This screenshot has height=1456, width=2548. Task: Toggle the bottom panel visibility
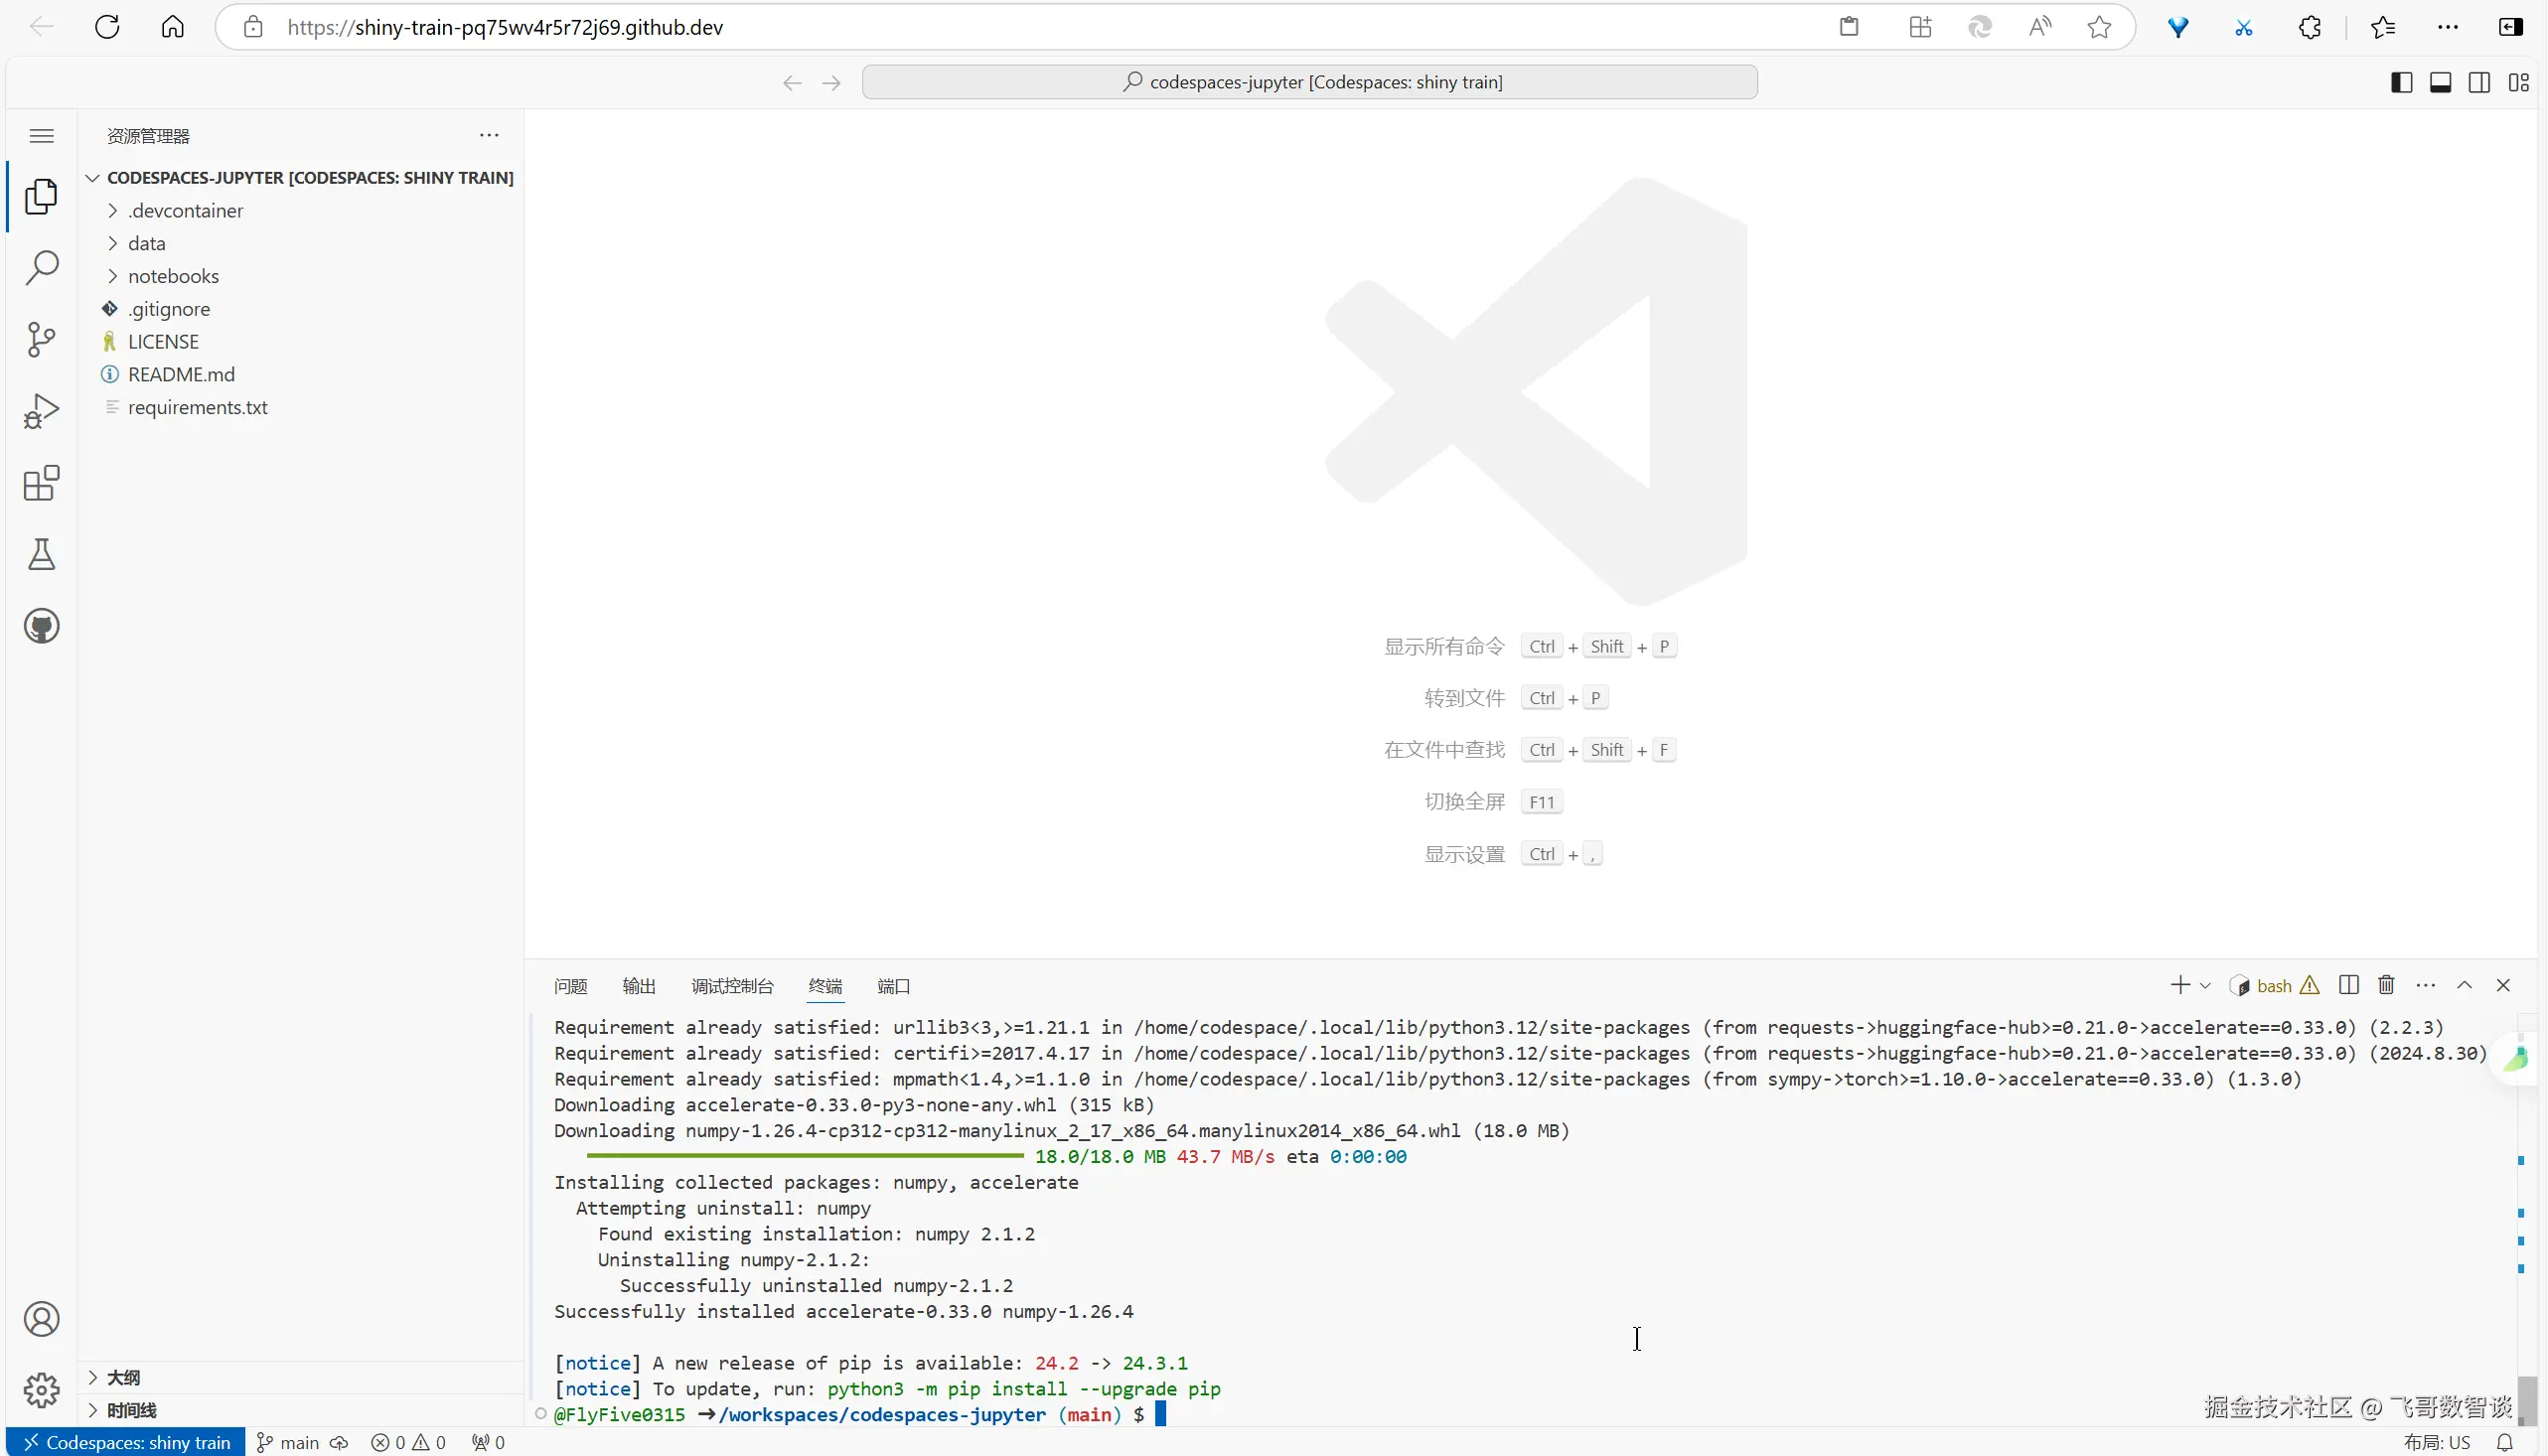coord(2440,82)
